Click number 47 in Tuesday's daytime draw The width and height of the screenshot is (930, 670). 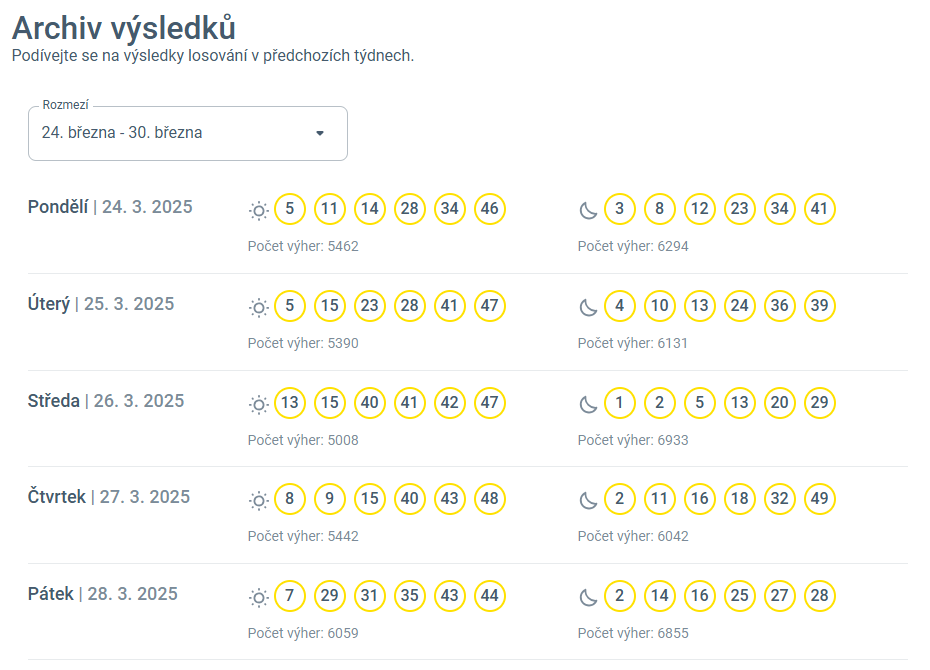click(489, 306)
